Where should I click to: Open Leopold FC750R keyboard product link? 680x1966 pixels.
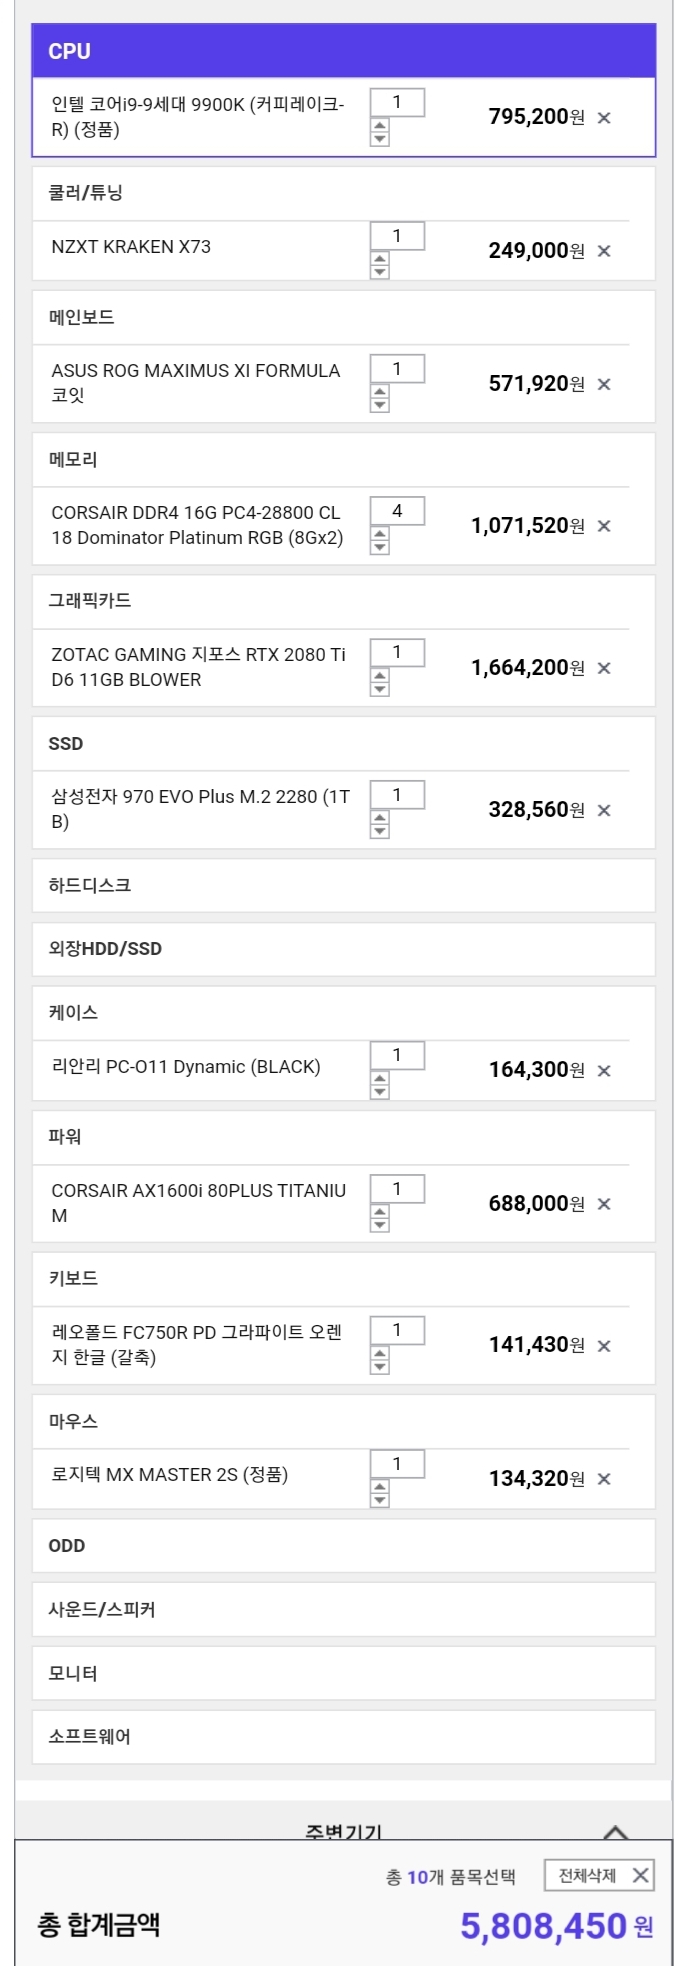(196, 1345)
